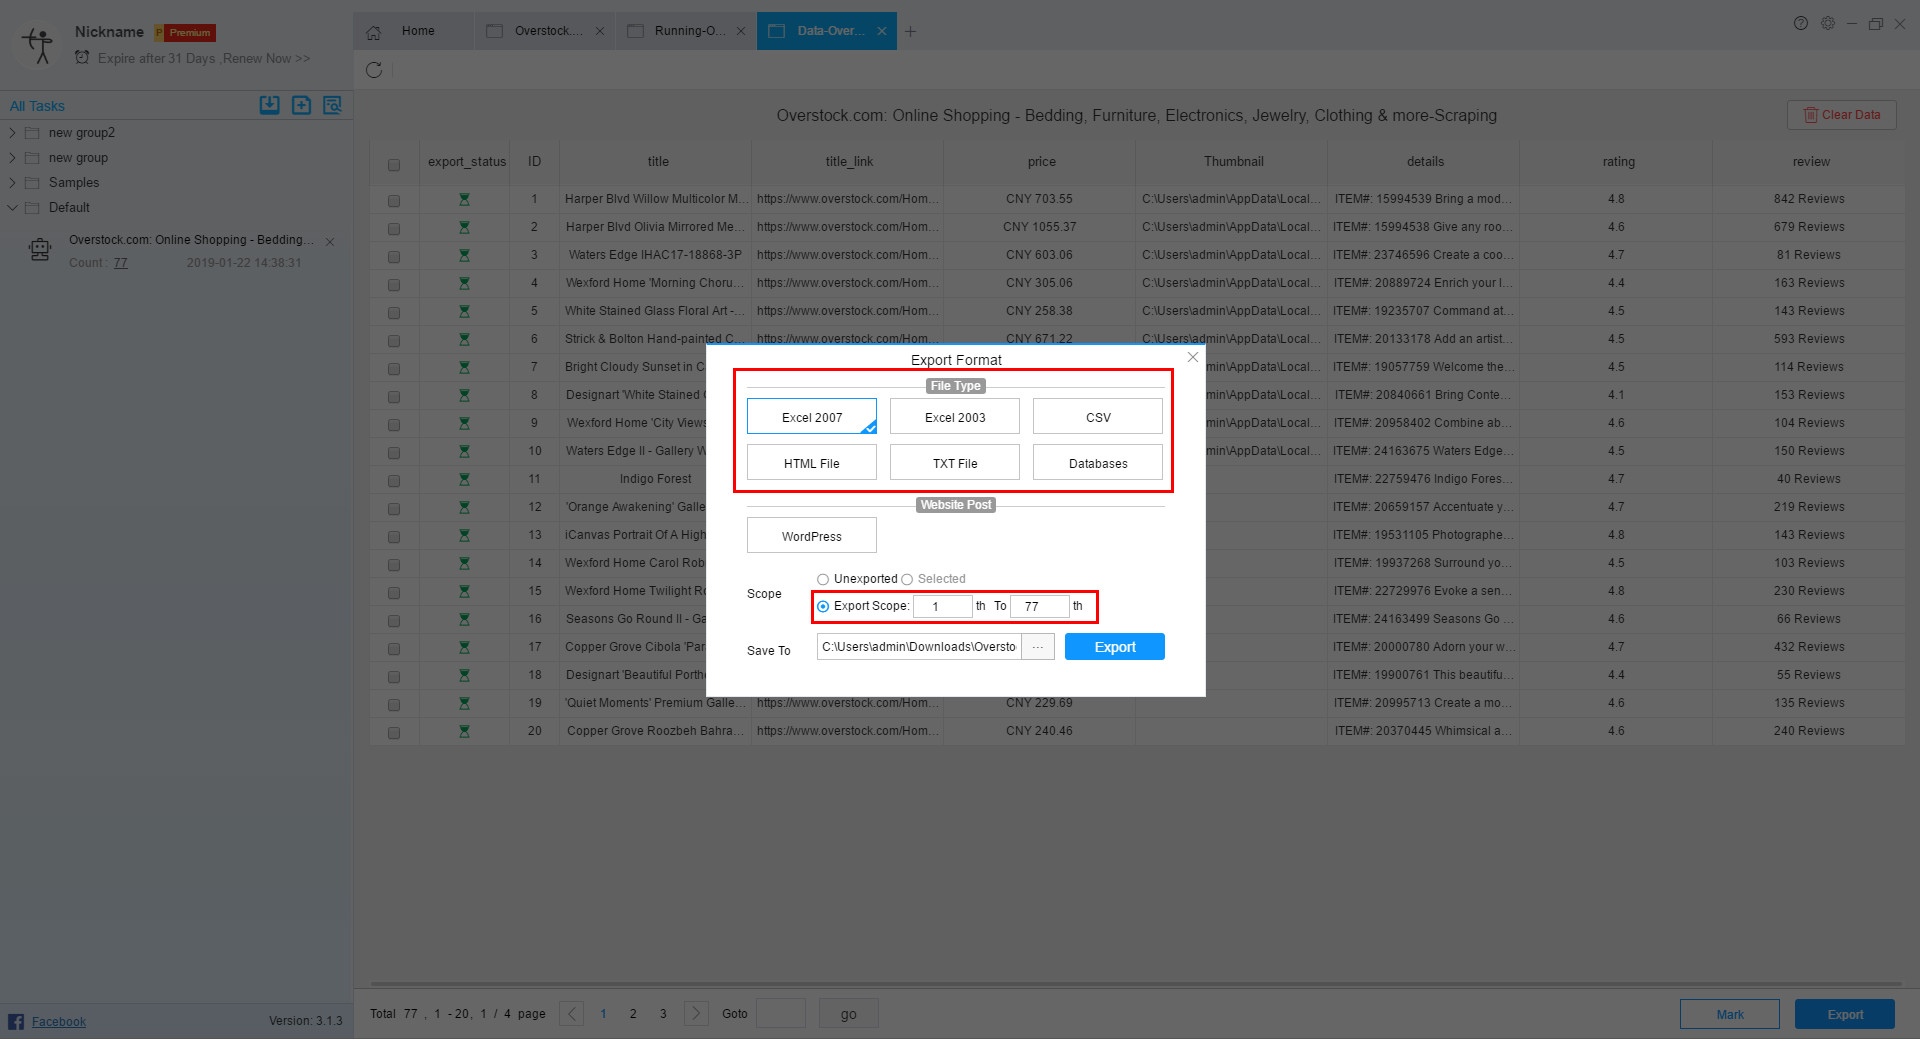Click Renew Now link

[267, 58]
